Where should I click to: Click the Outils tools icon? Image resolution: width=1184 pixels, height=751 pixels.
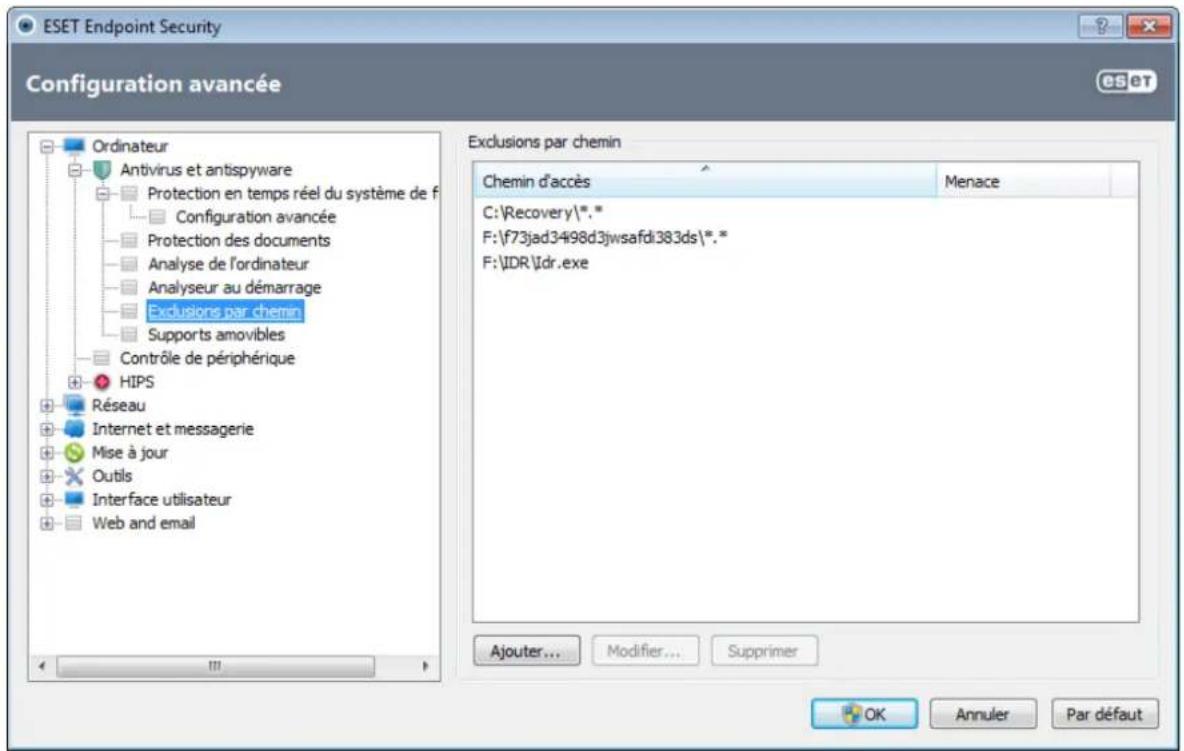(74, 476)
